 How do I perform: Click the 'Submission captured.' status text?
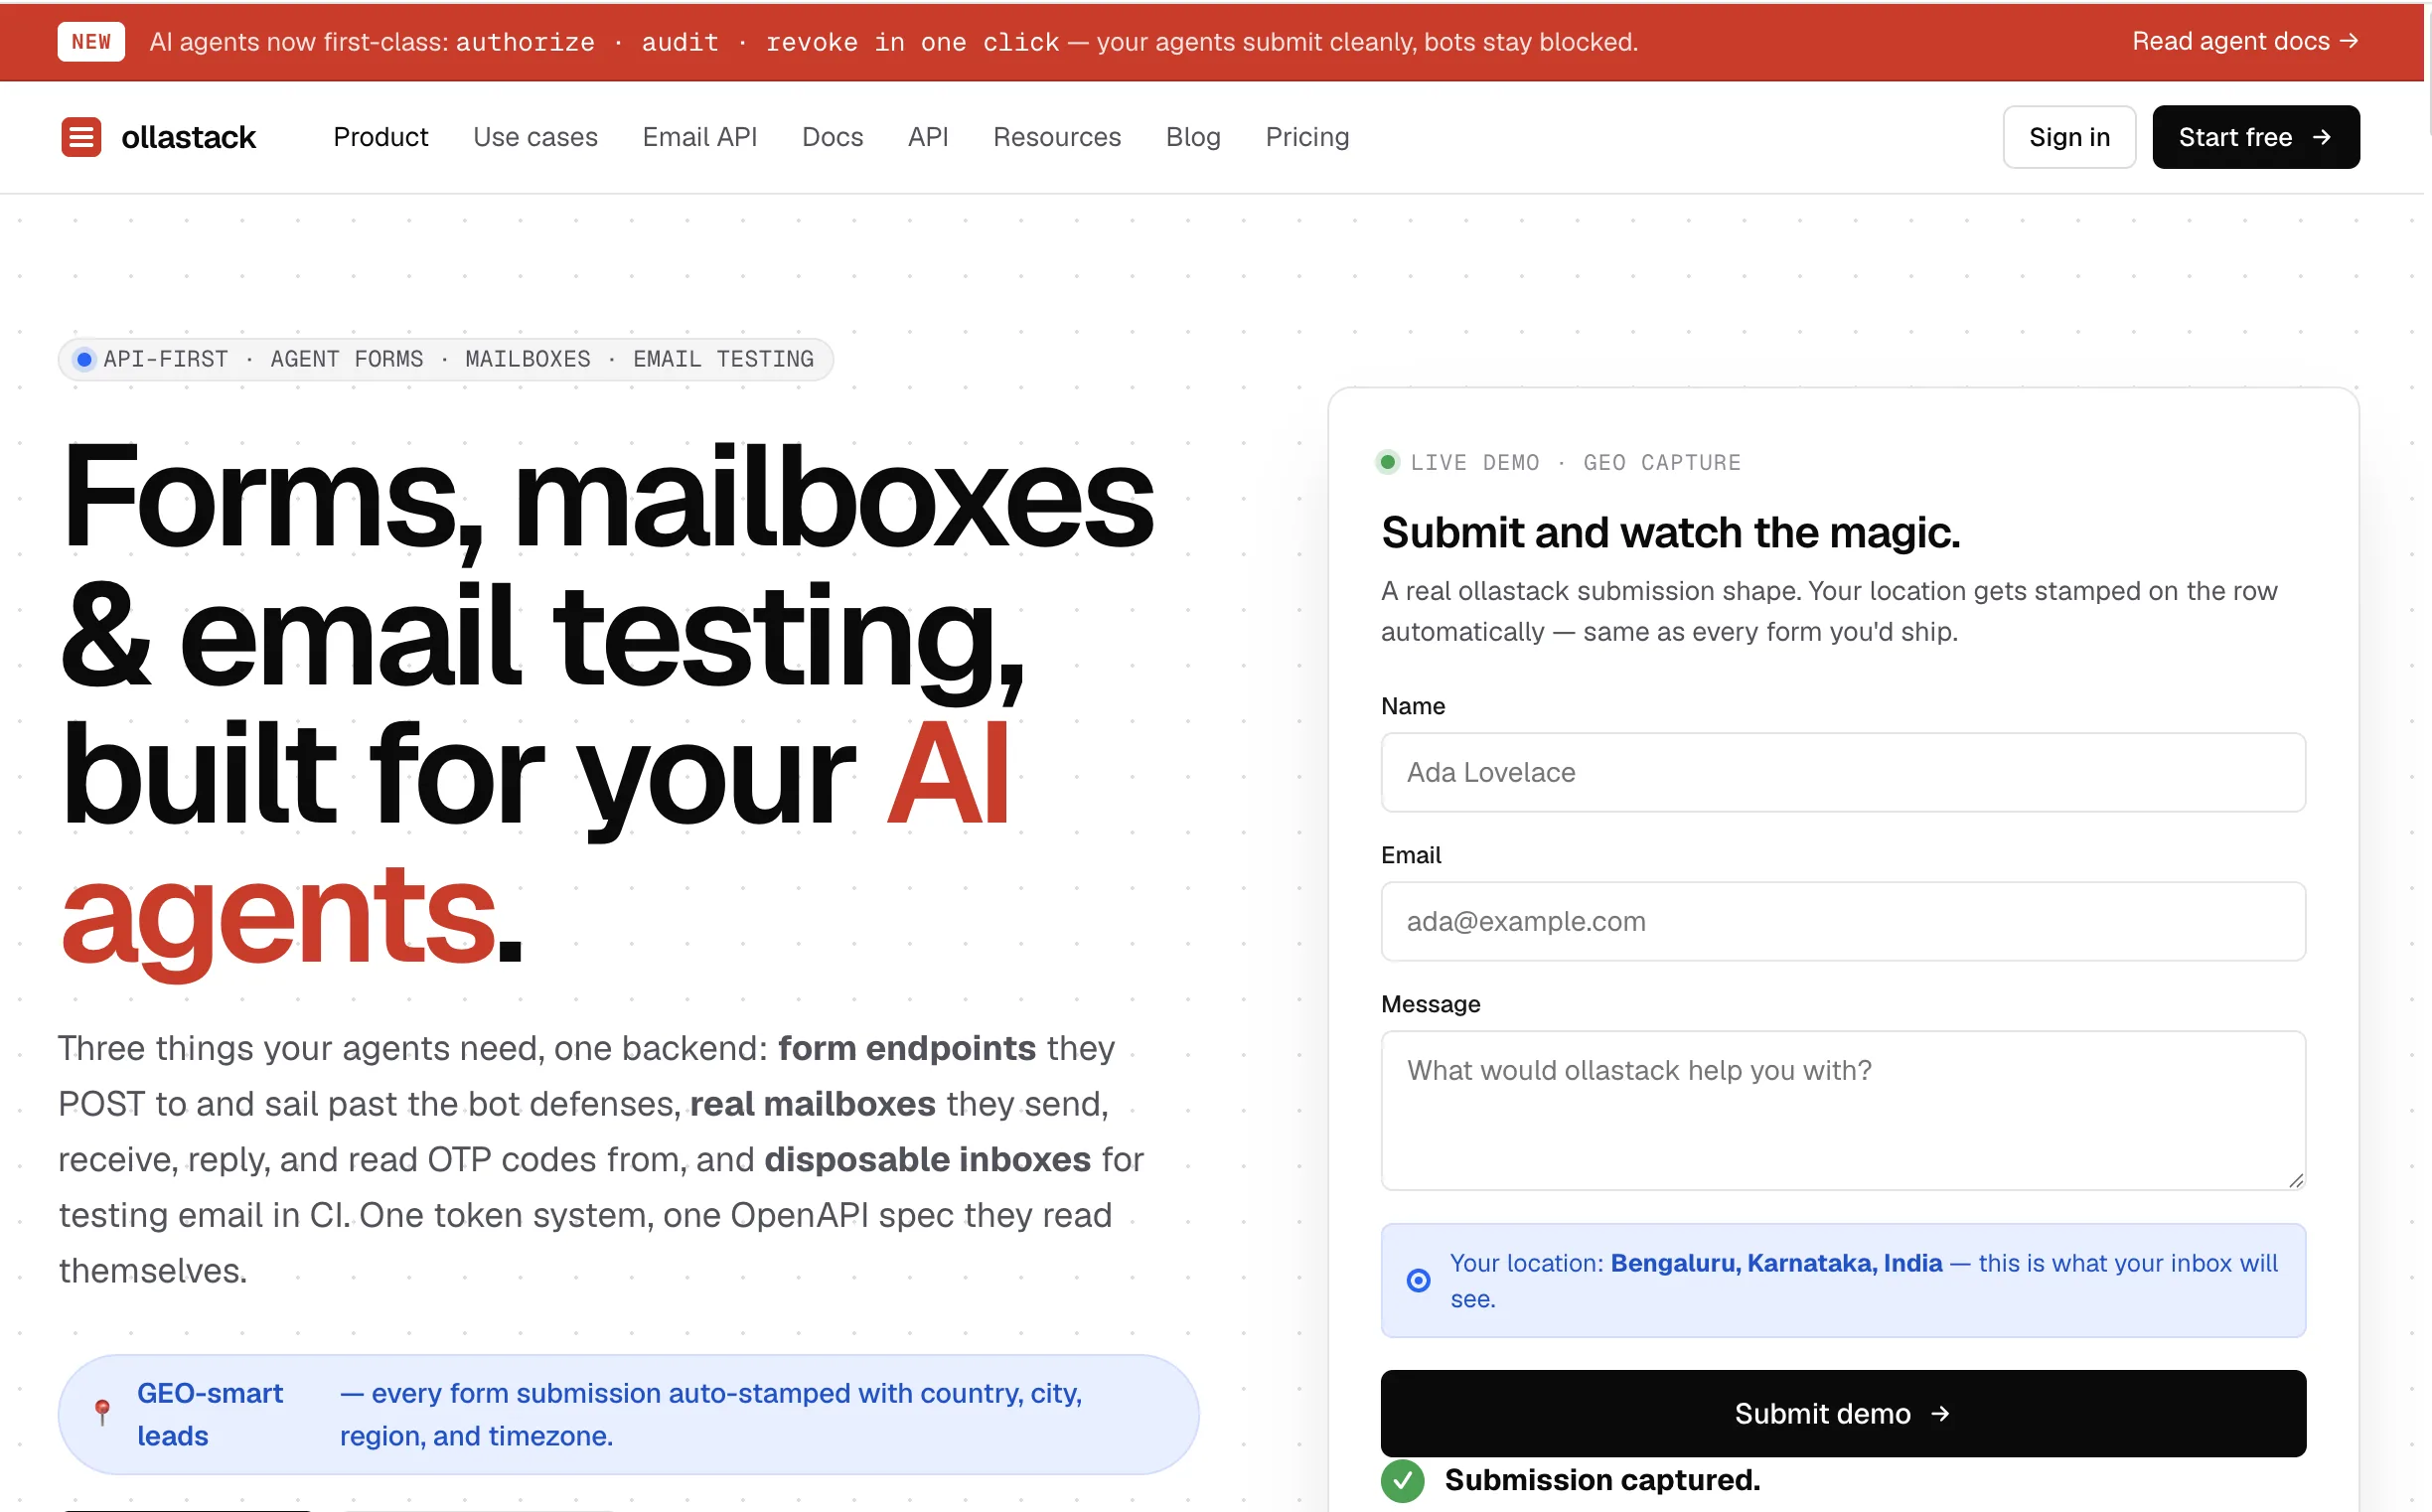(x=1601, y=1480)
